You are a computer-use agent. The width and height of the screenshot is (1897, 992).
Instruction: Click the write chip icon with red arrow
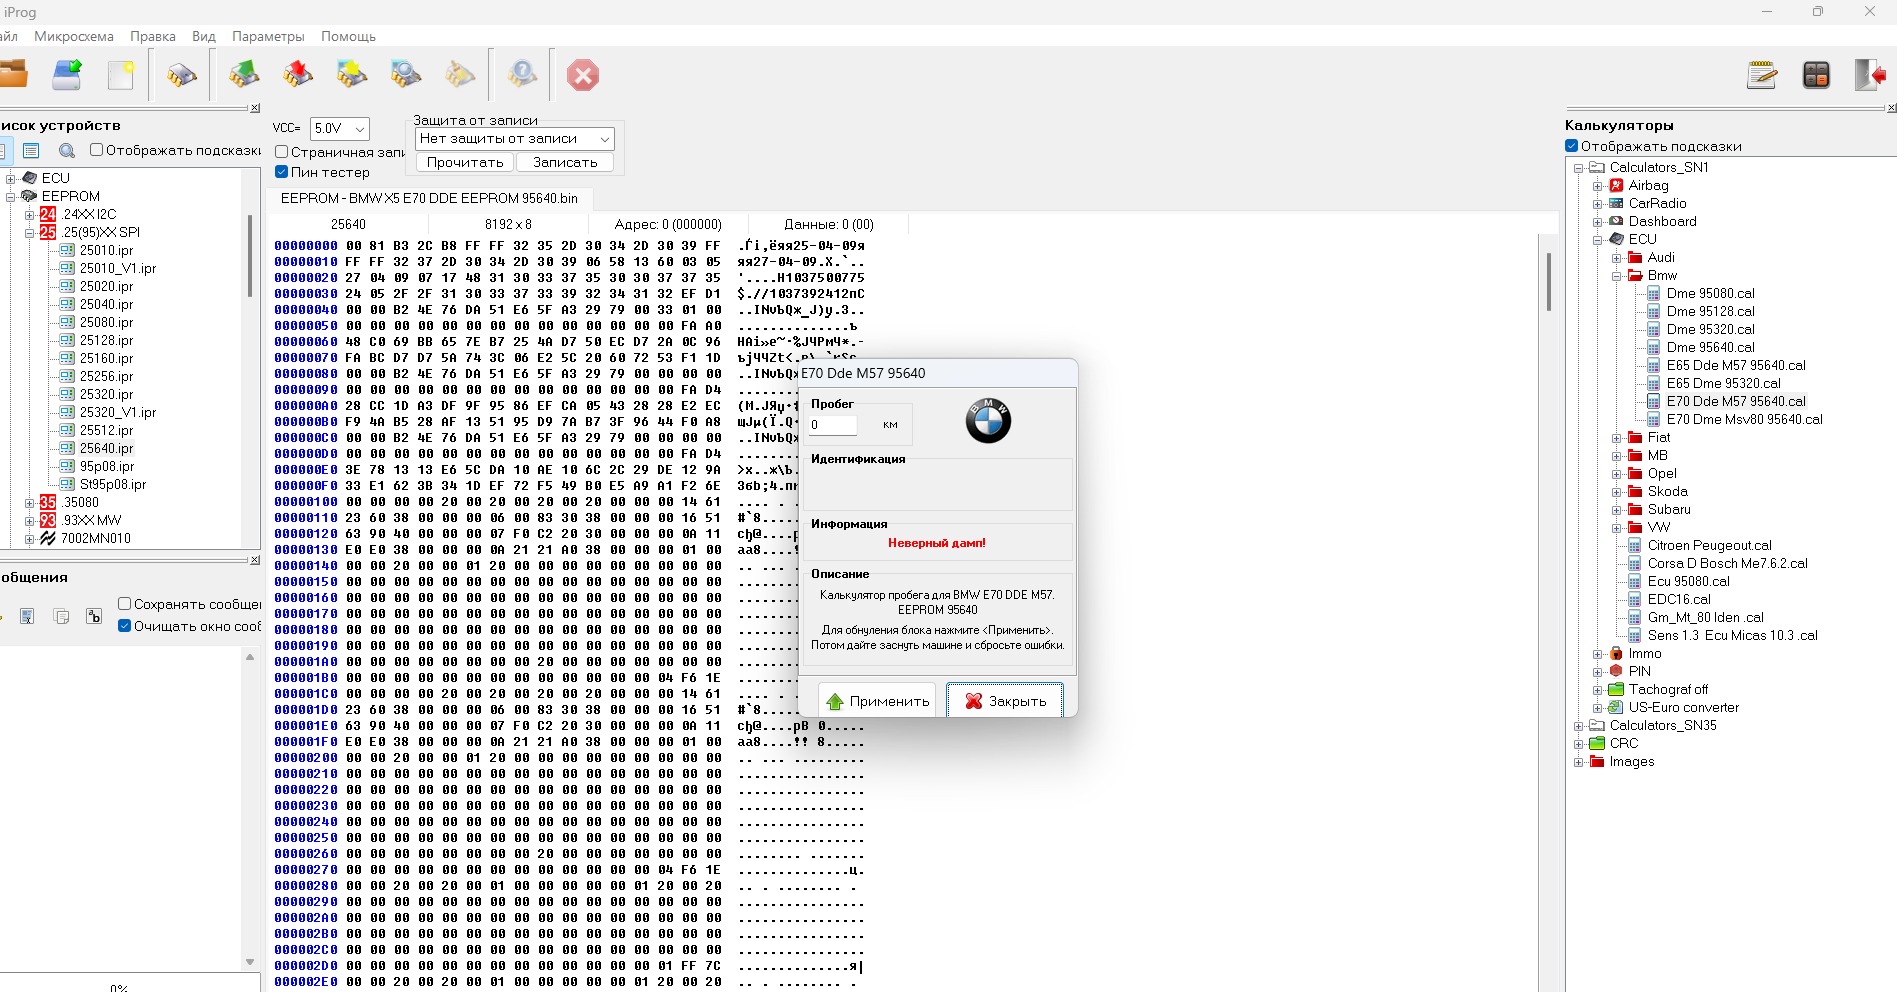[x=298, y=75]
